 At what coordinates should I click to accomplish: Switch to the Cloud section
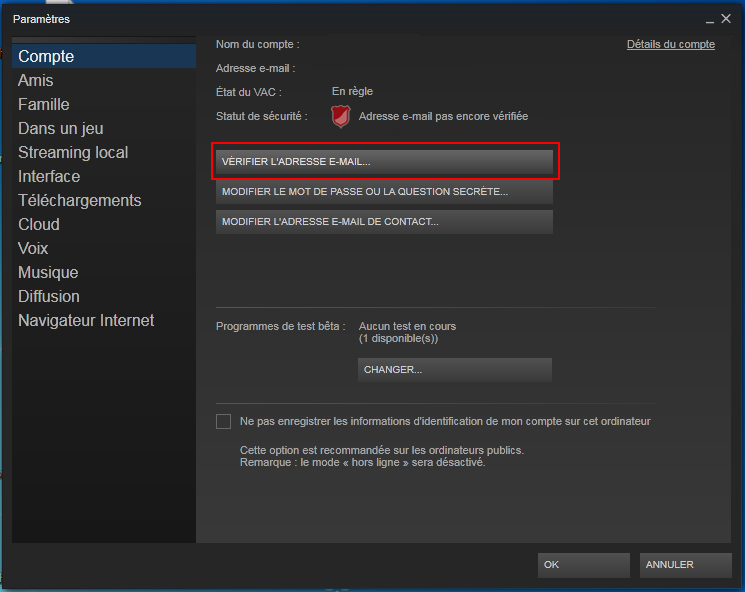coord(104,224)
